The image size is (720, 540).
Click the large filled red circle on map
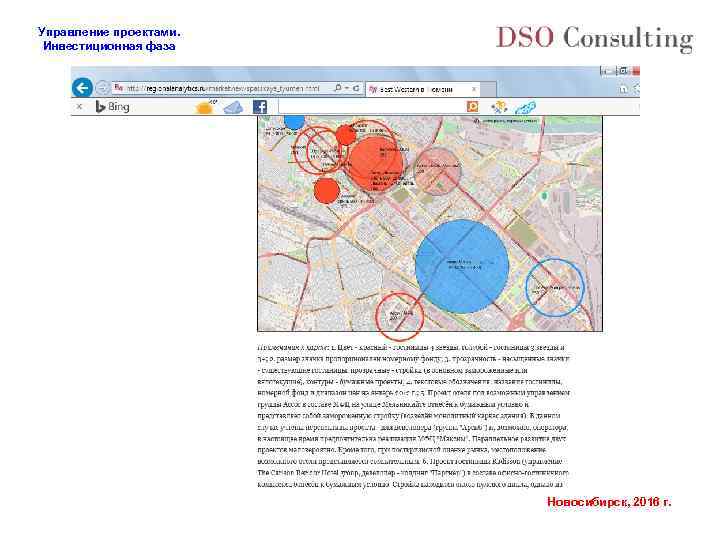pyautogui.click(x=375, y=163)
